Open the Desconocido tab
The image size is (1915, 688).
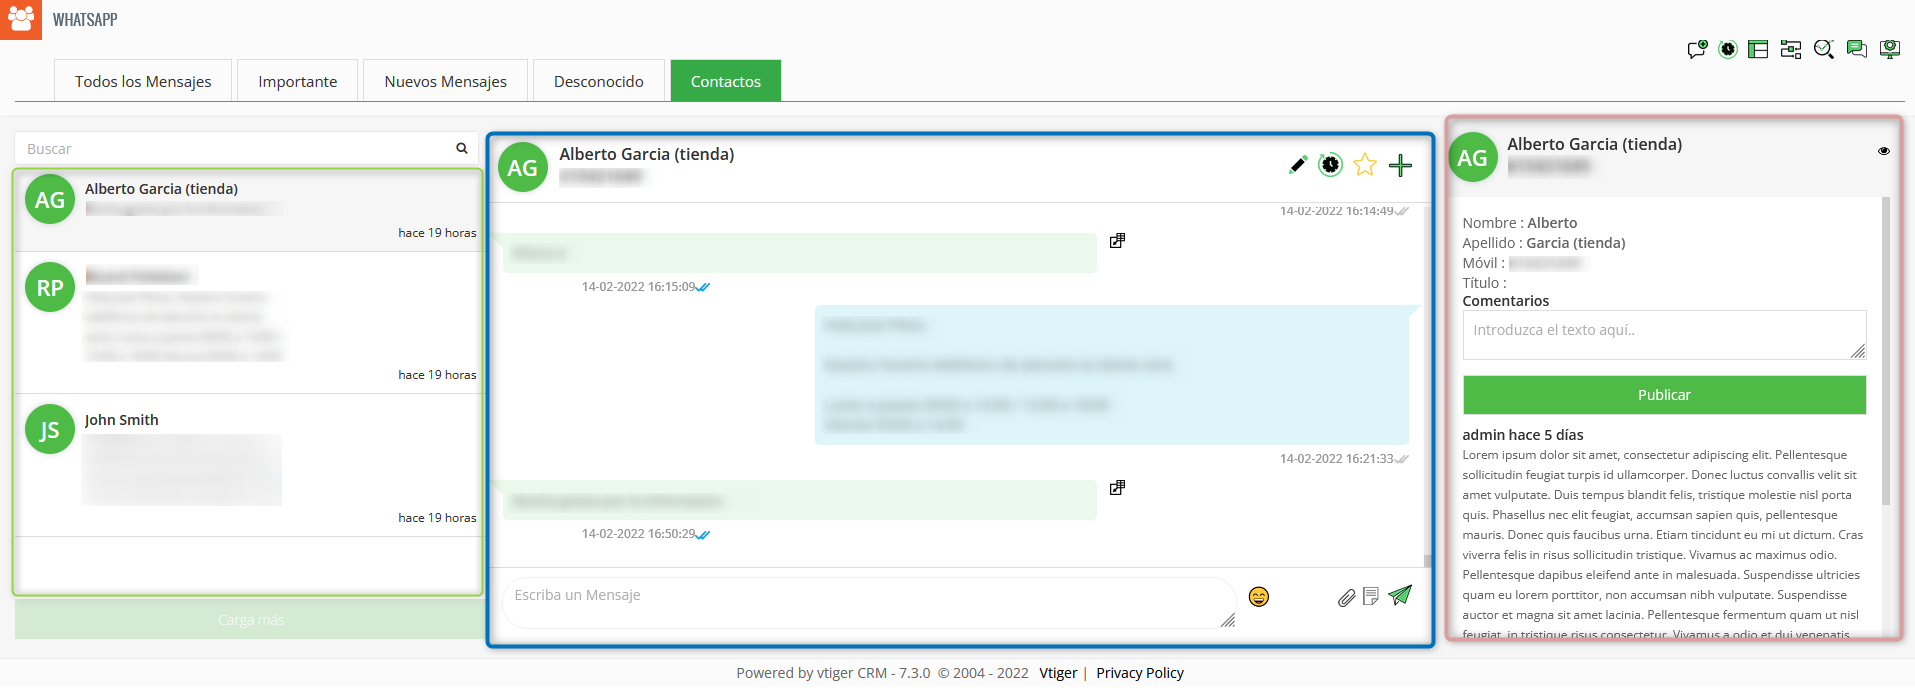coord(599,81)
